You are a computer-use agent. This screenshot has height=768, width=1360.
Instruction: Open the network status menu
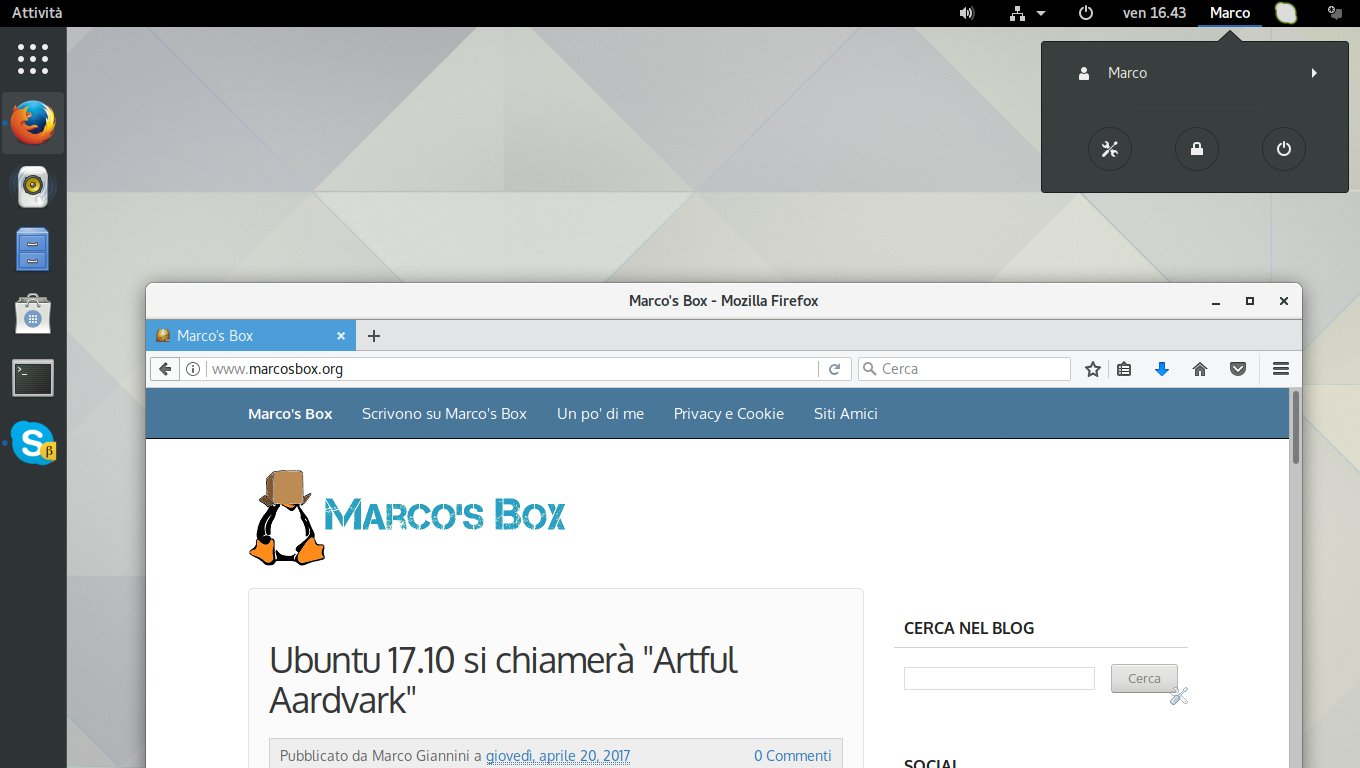[x=1027, y=13]
